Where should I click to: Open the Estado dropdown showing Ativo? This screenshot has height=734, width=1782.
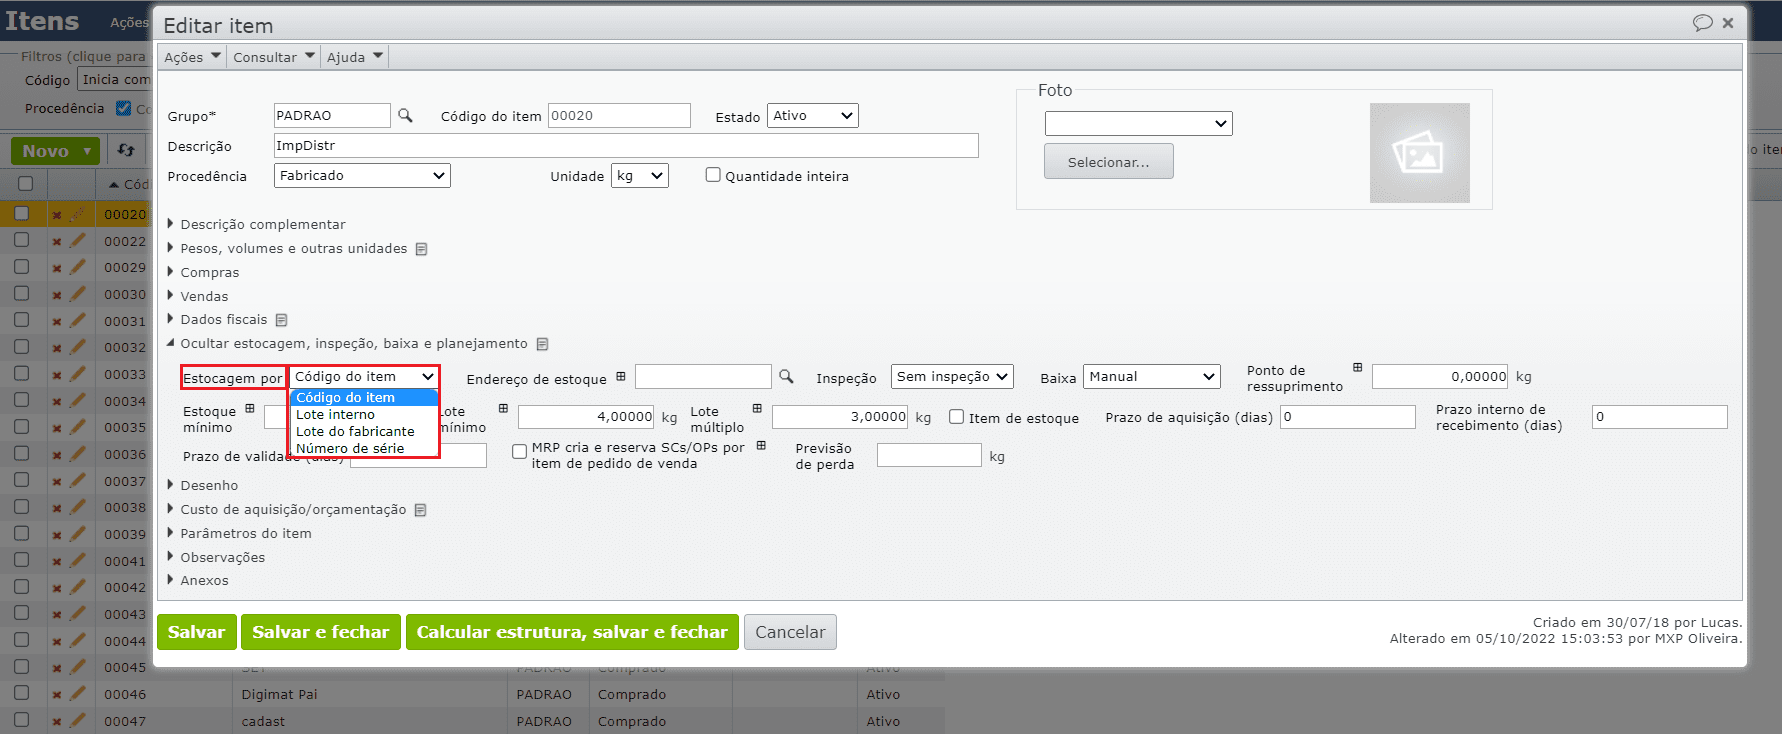pyautogui.click(x=812, y=116)
